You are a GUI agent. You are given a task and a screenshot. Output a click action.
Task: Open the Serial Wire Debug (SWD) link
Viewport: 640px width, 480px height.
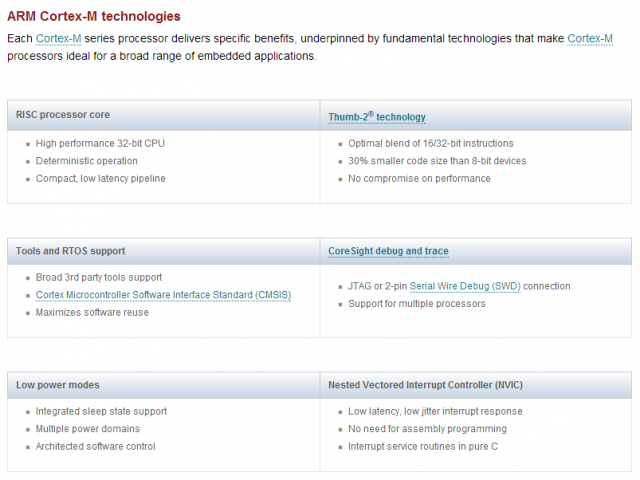pyautogui.click(x=465, y=286)
